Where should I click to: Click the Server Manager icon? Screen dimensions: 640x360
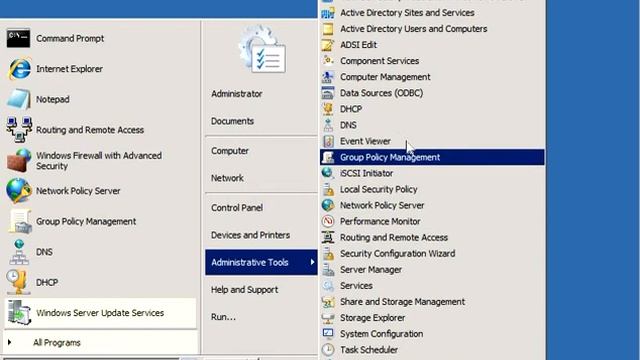coord(328,269)
